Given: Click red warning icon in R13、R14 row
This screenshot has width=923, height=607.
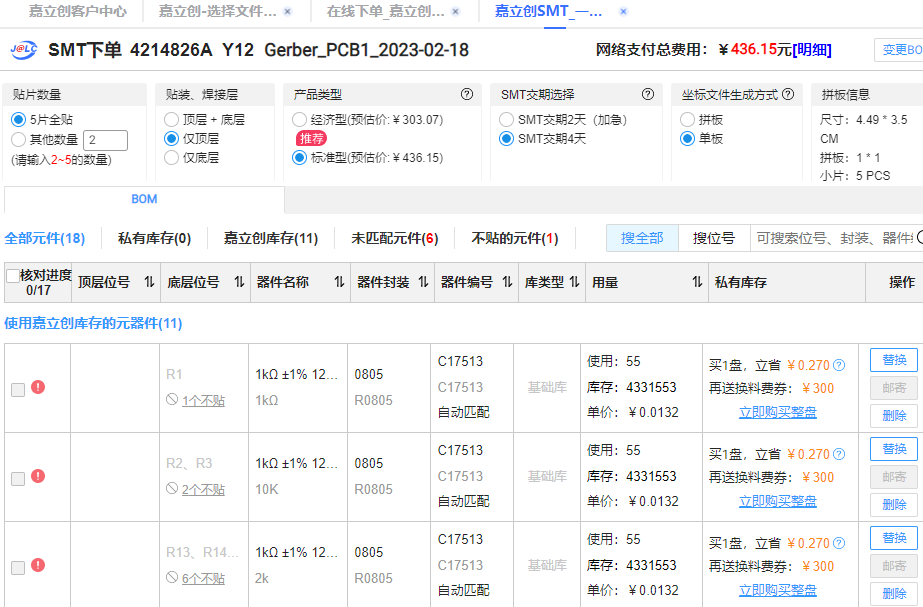Looking at the screenshot, I should pyautogui.click(x=38, y=565).
